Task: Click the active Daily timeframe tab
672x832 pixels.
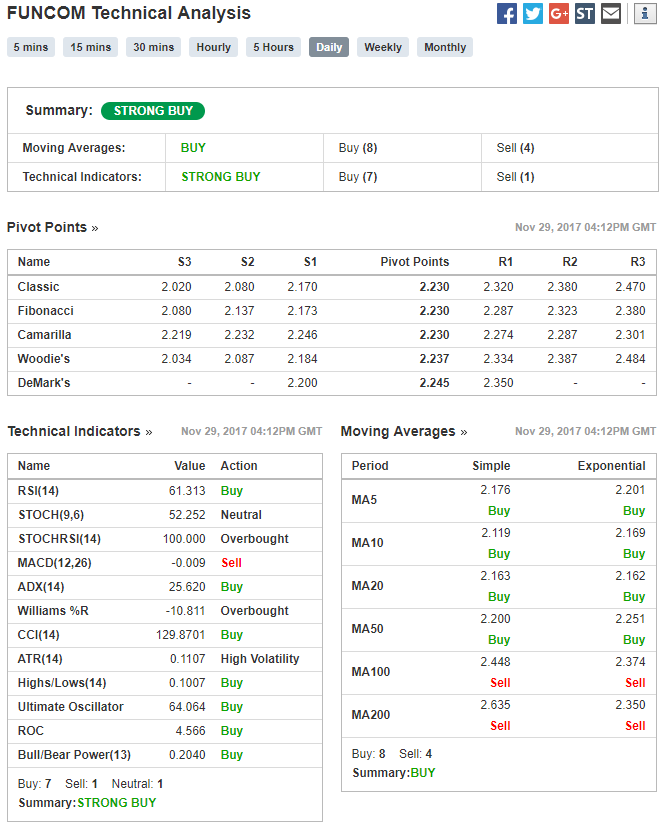Action: point(329,47)
